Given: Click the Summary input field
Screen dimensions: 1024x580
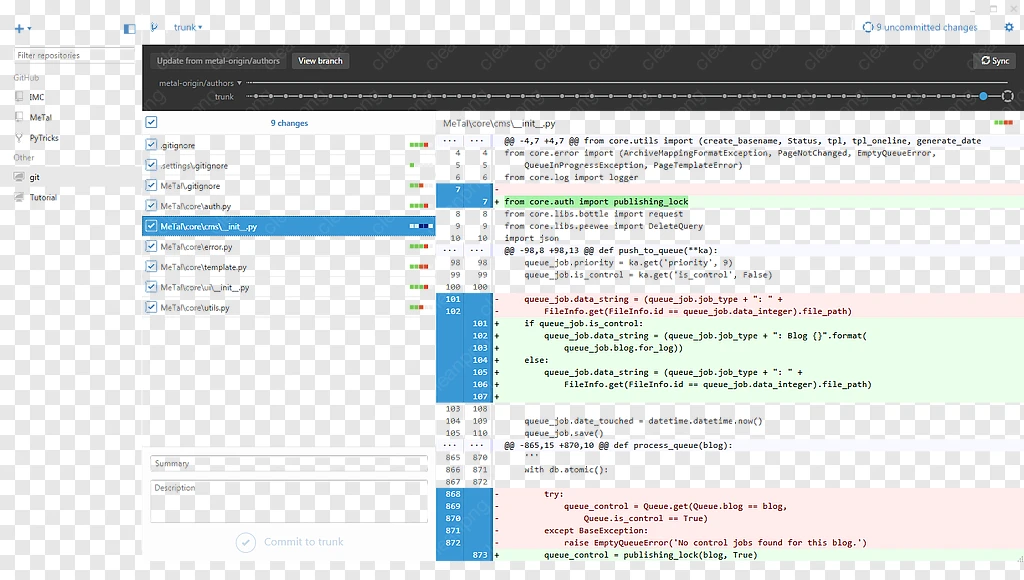Looking at the screenshot, I should (289, 463).
